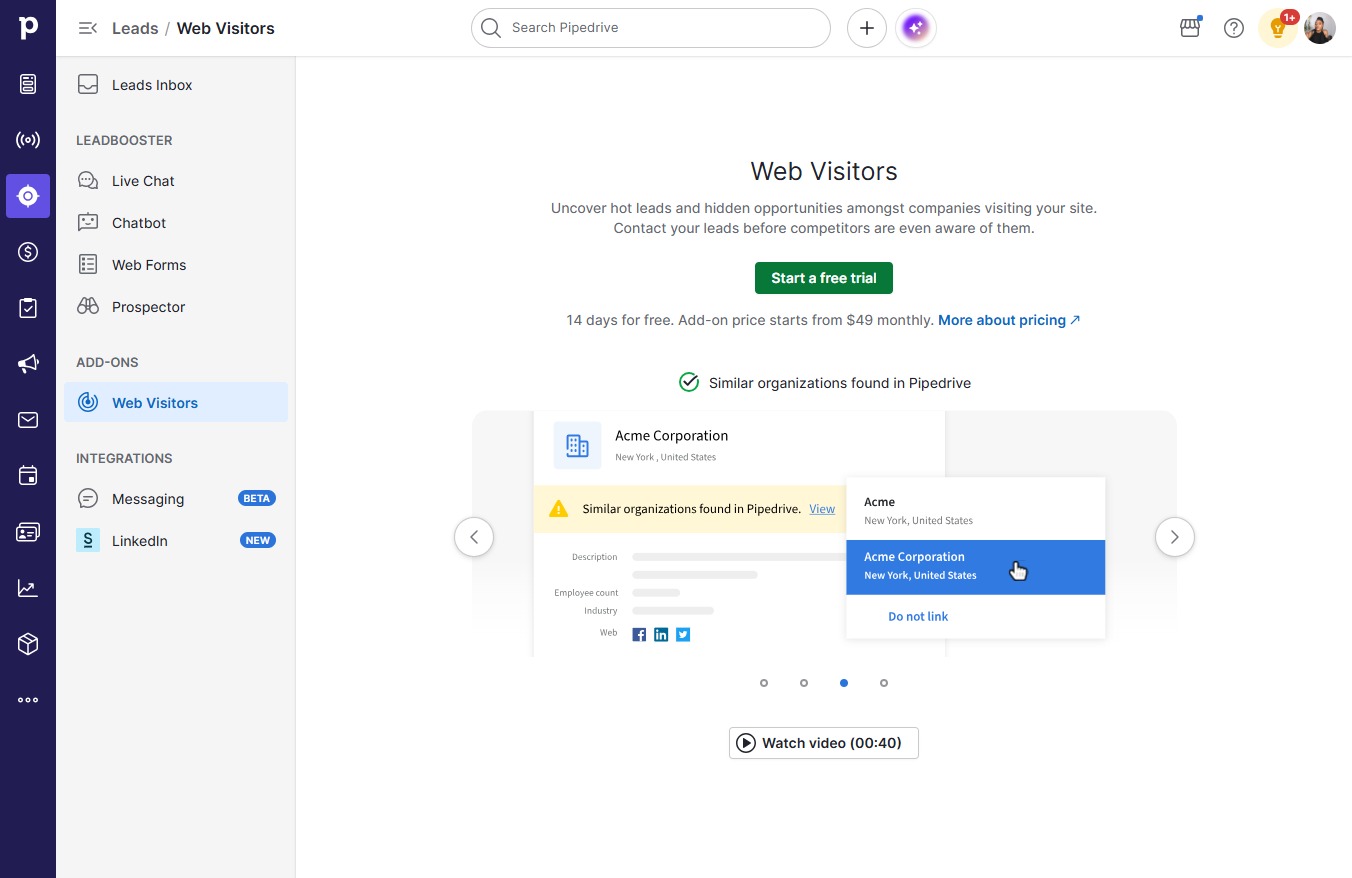Click the NEW badge next to LinkedIn
The height and width of the screenshot is (878, 1352).
pos(258,540)
